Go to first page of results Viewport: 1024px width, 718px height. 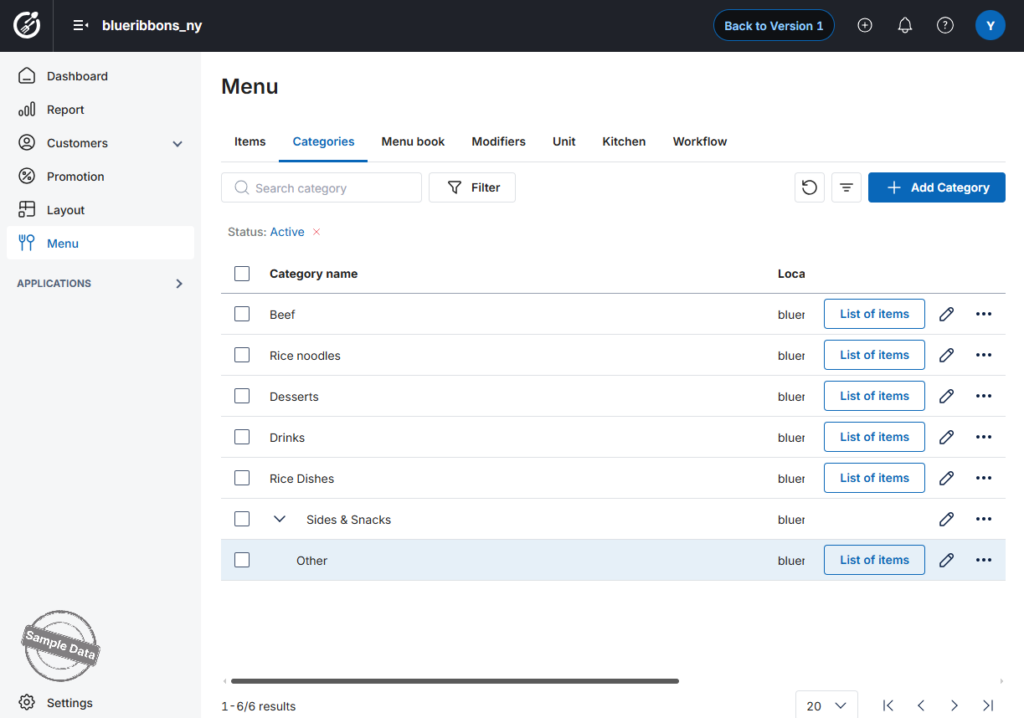(888, 706)
